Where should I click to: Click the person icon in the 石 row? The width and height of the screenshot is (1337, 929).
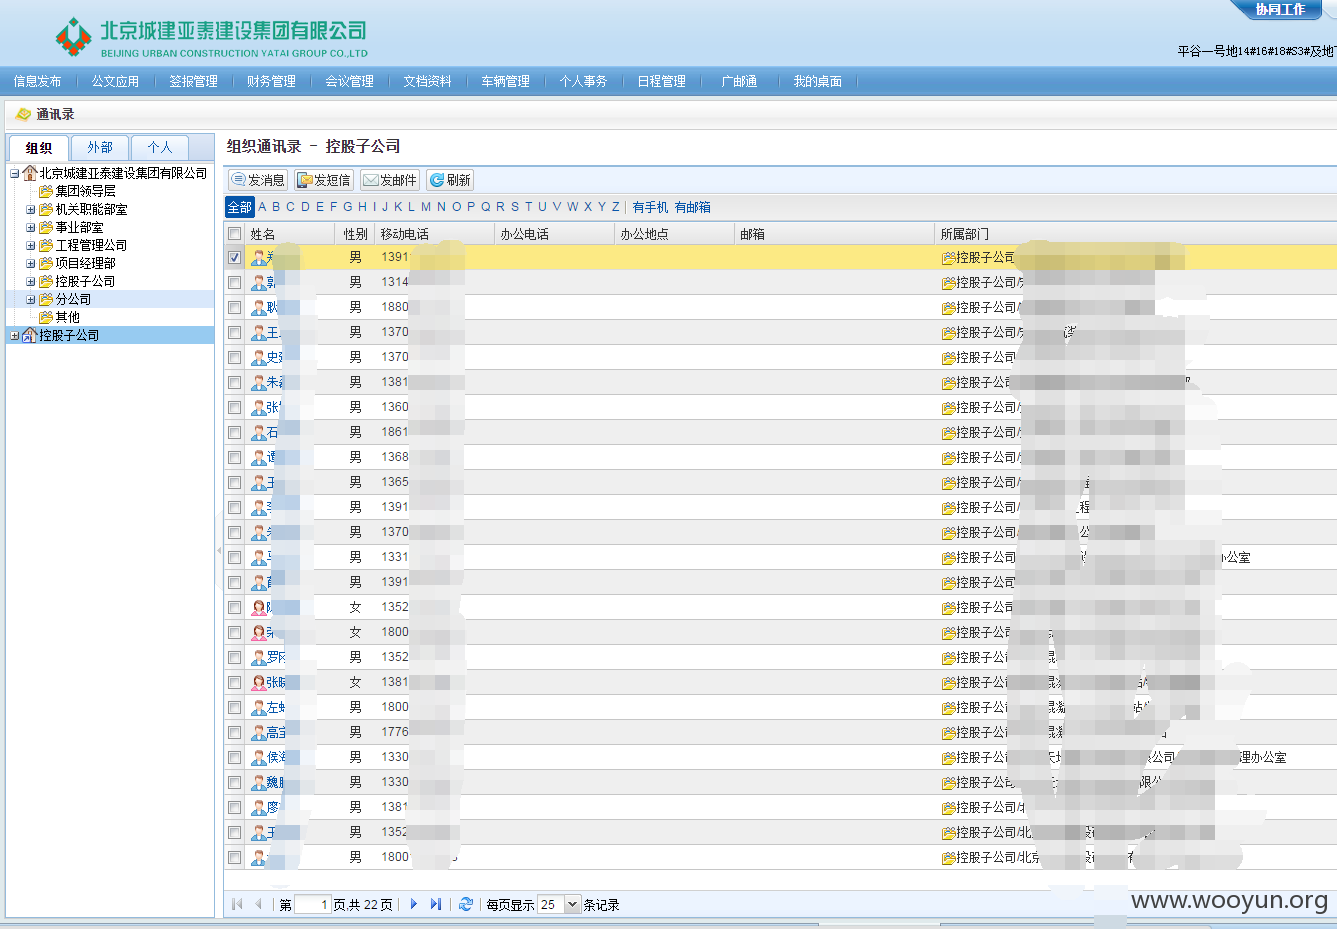click(258, 432)
